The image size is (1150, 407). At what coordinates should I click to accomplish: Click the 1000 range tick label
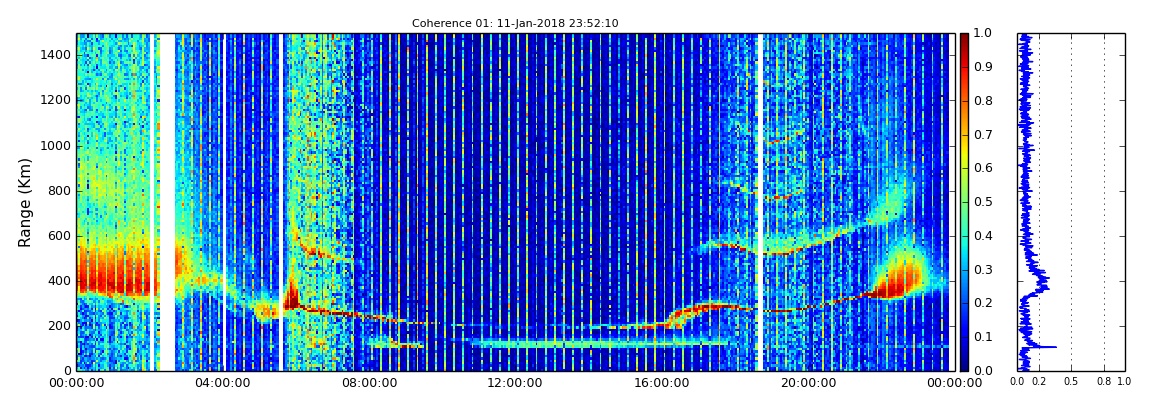[x=57, y=146]
